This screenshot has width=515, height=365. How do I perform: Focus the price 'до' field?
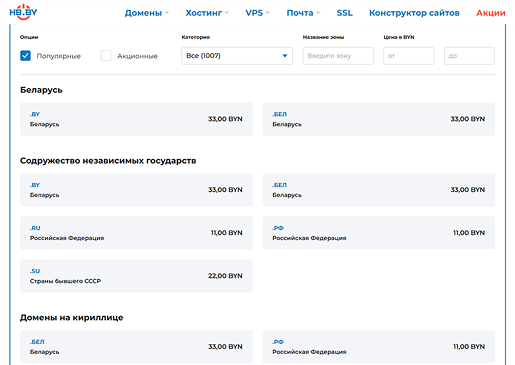(x=469, y=56)
